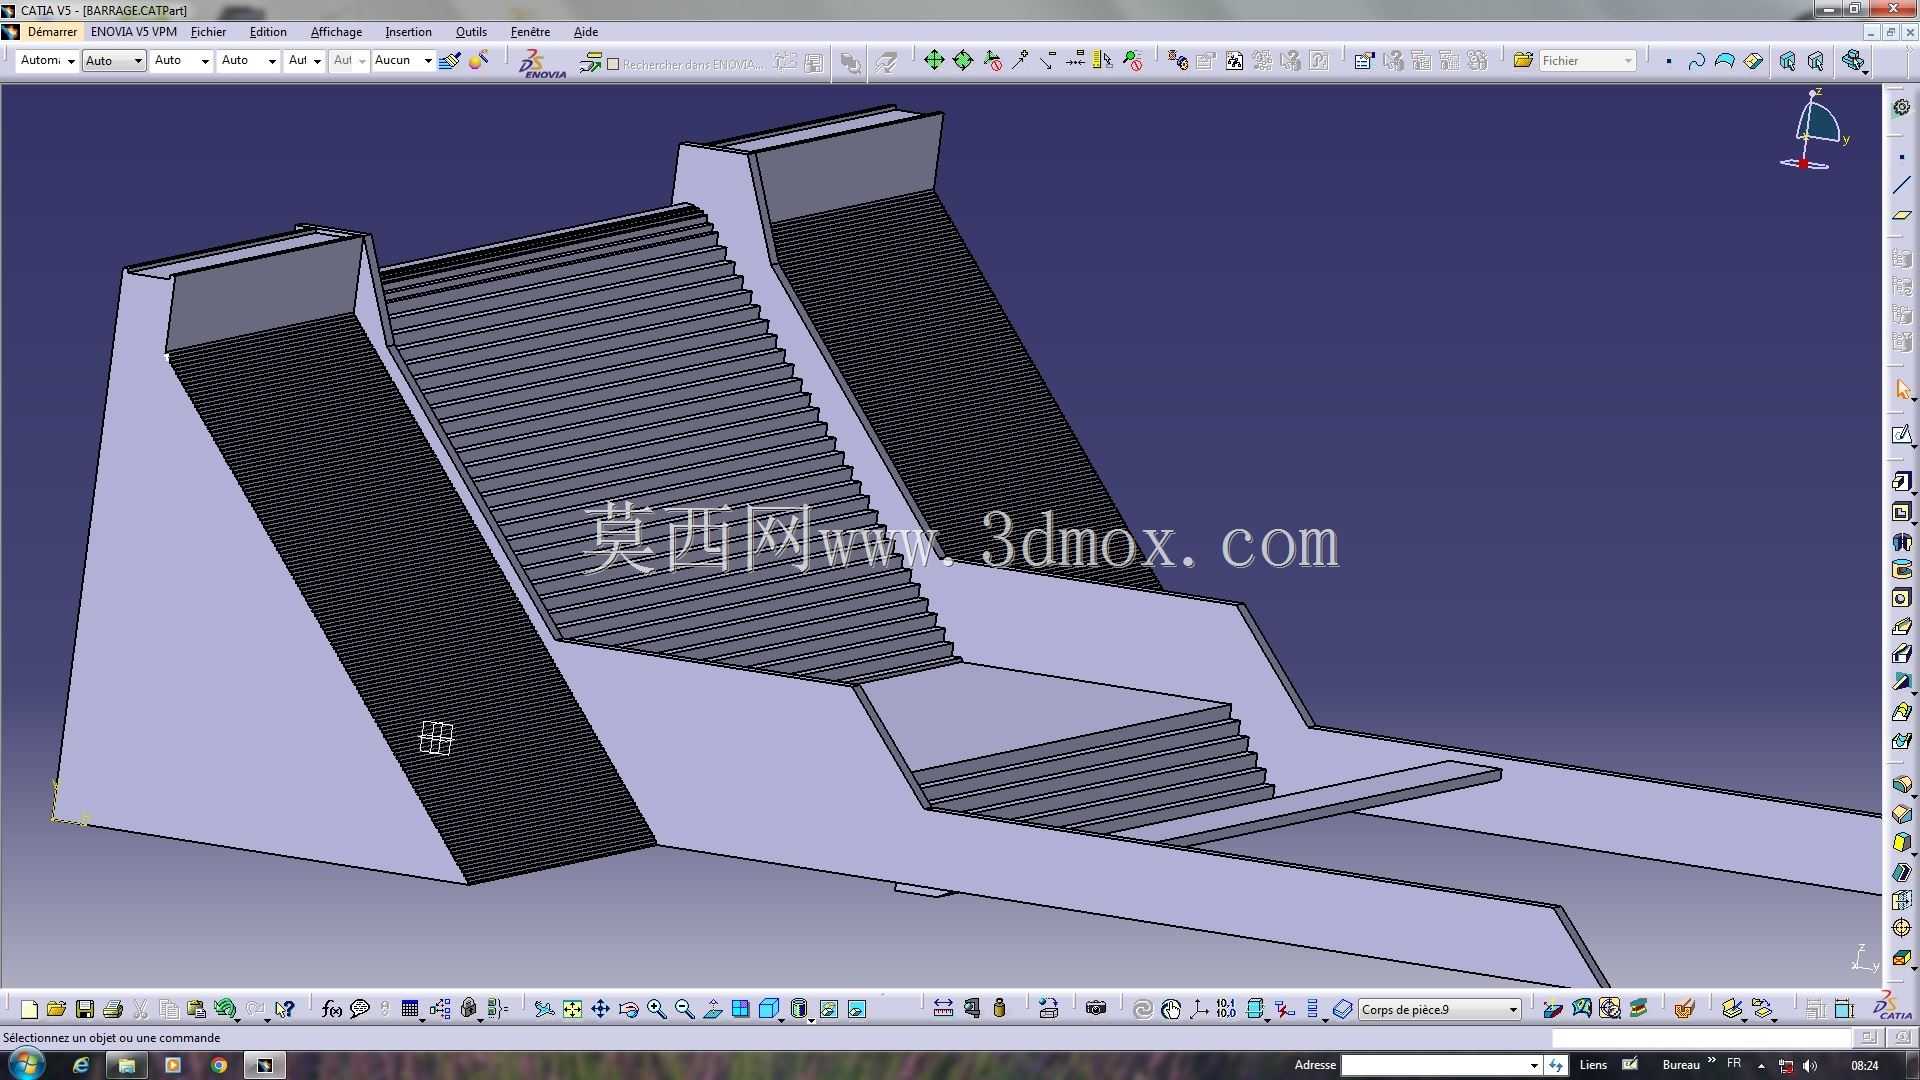The image size is (1920, 1080).
Task: Open the Aide menu
Action: pos(586,32)
